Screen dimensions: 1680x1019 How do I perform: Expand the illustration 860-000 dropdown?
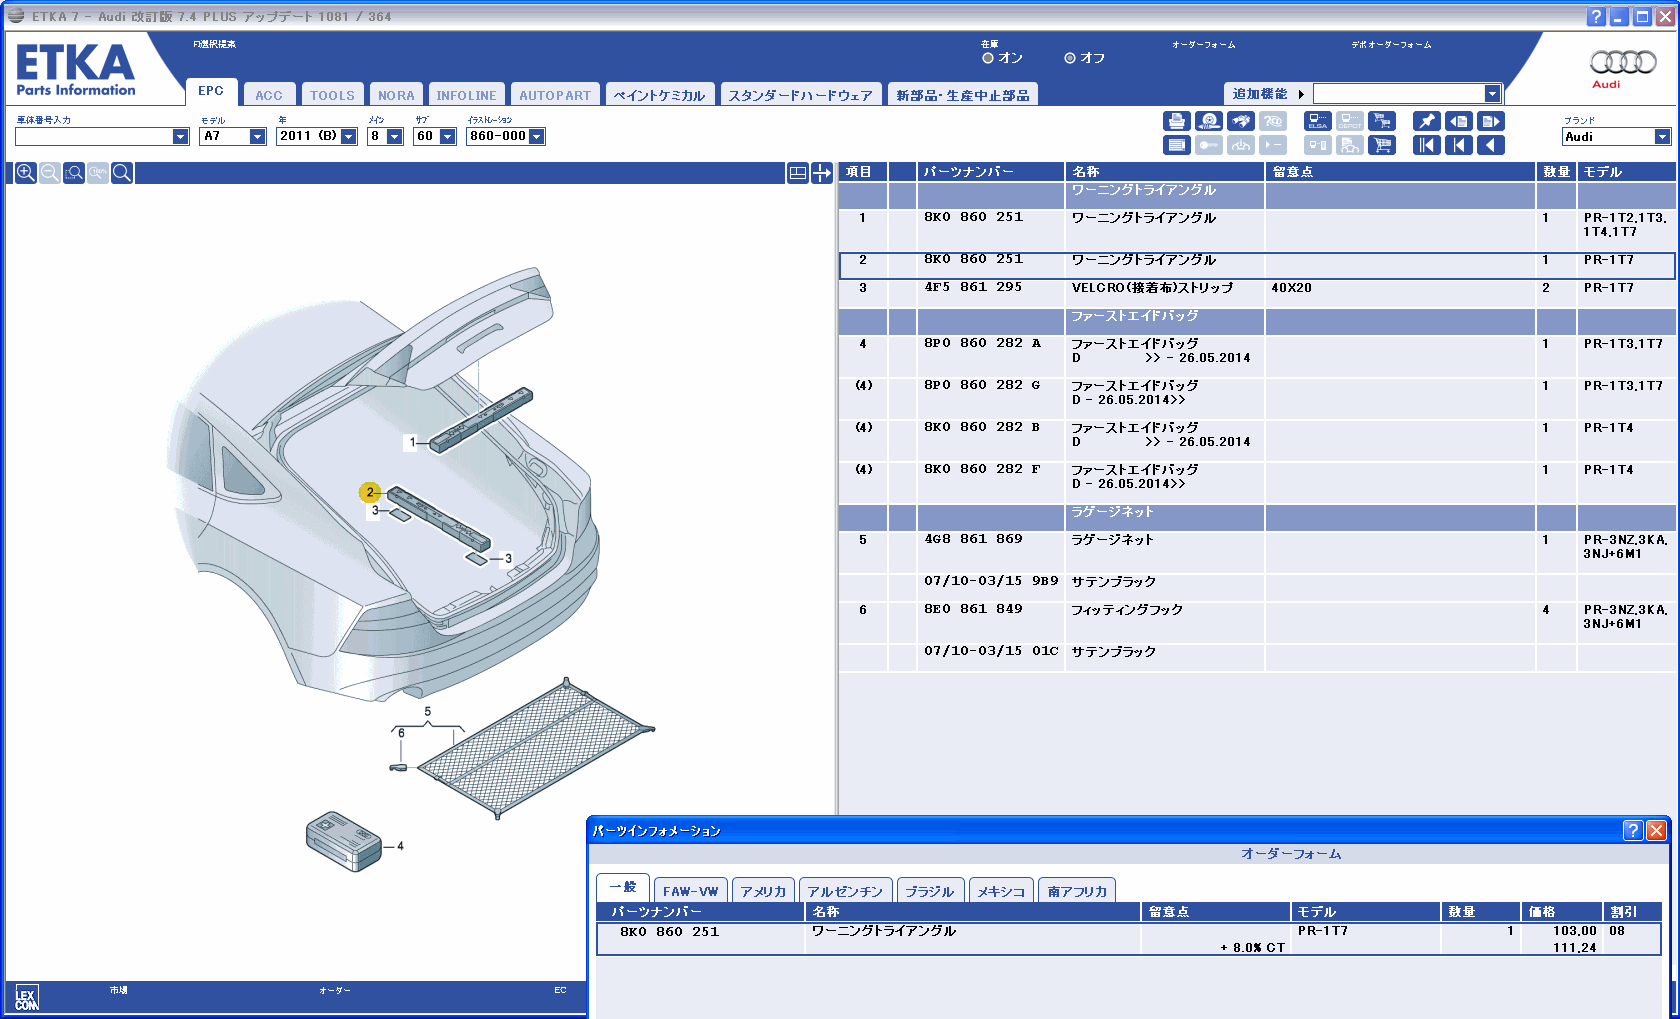coord(537,137)
